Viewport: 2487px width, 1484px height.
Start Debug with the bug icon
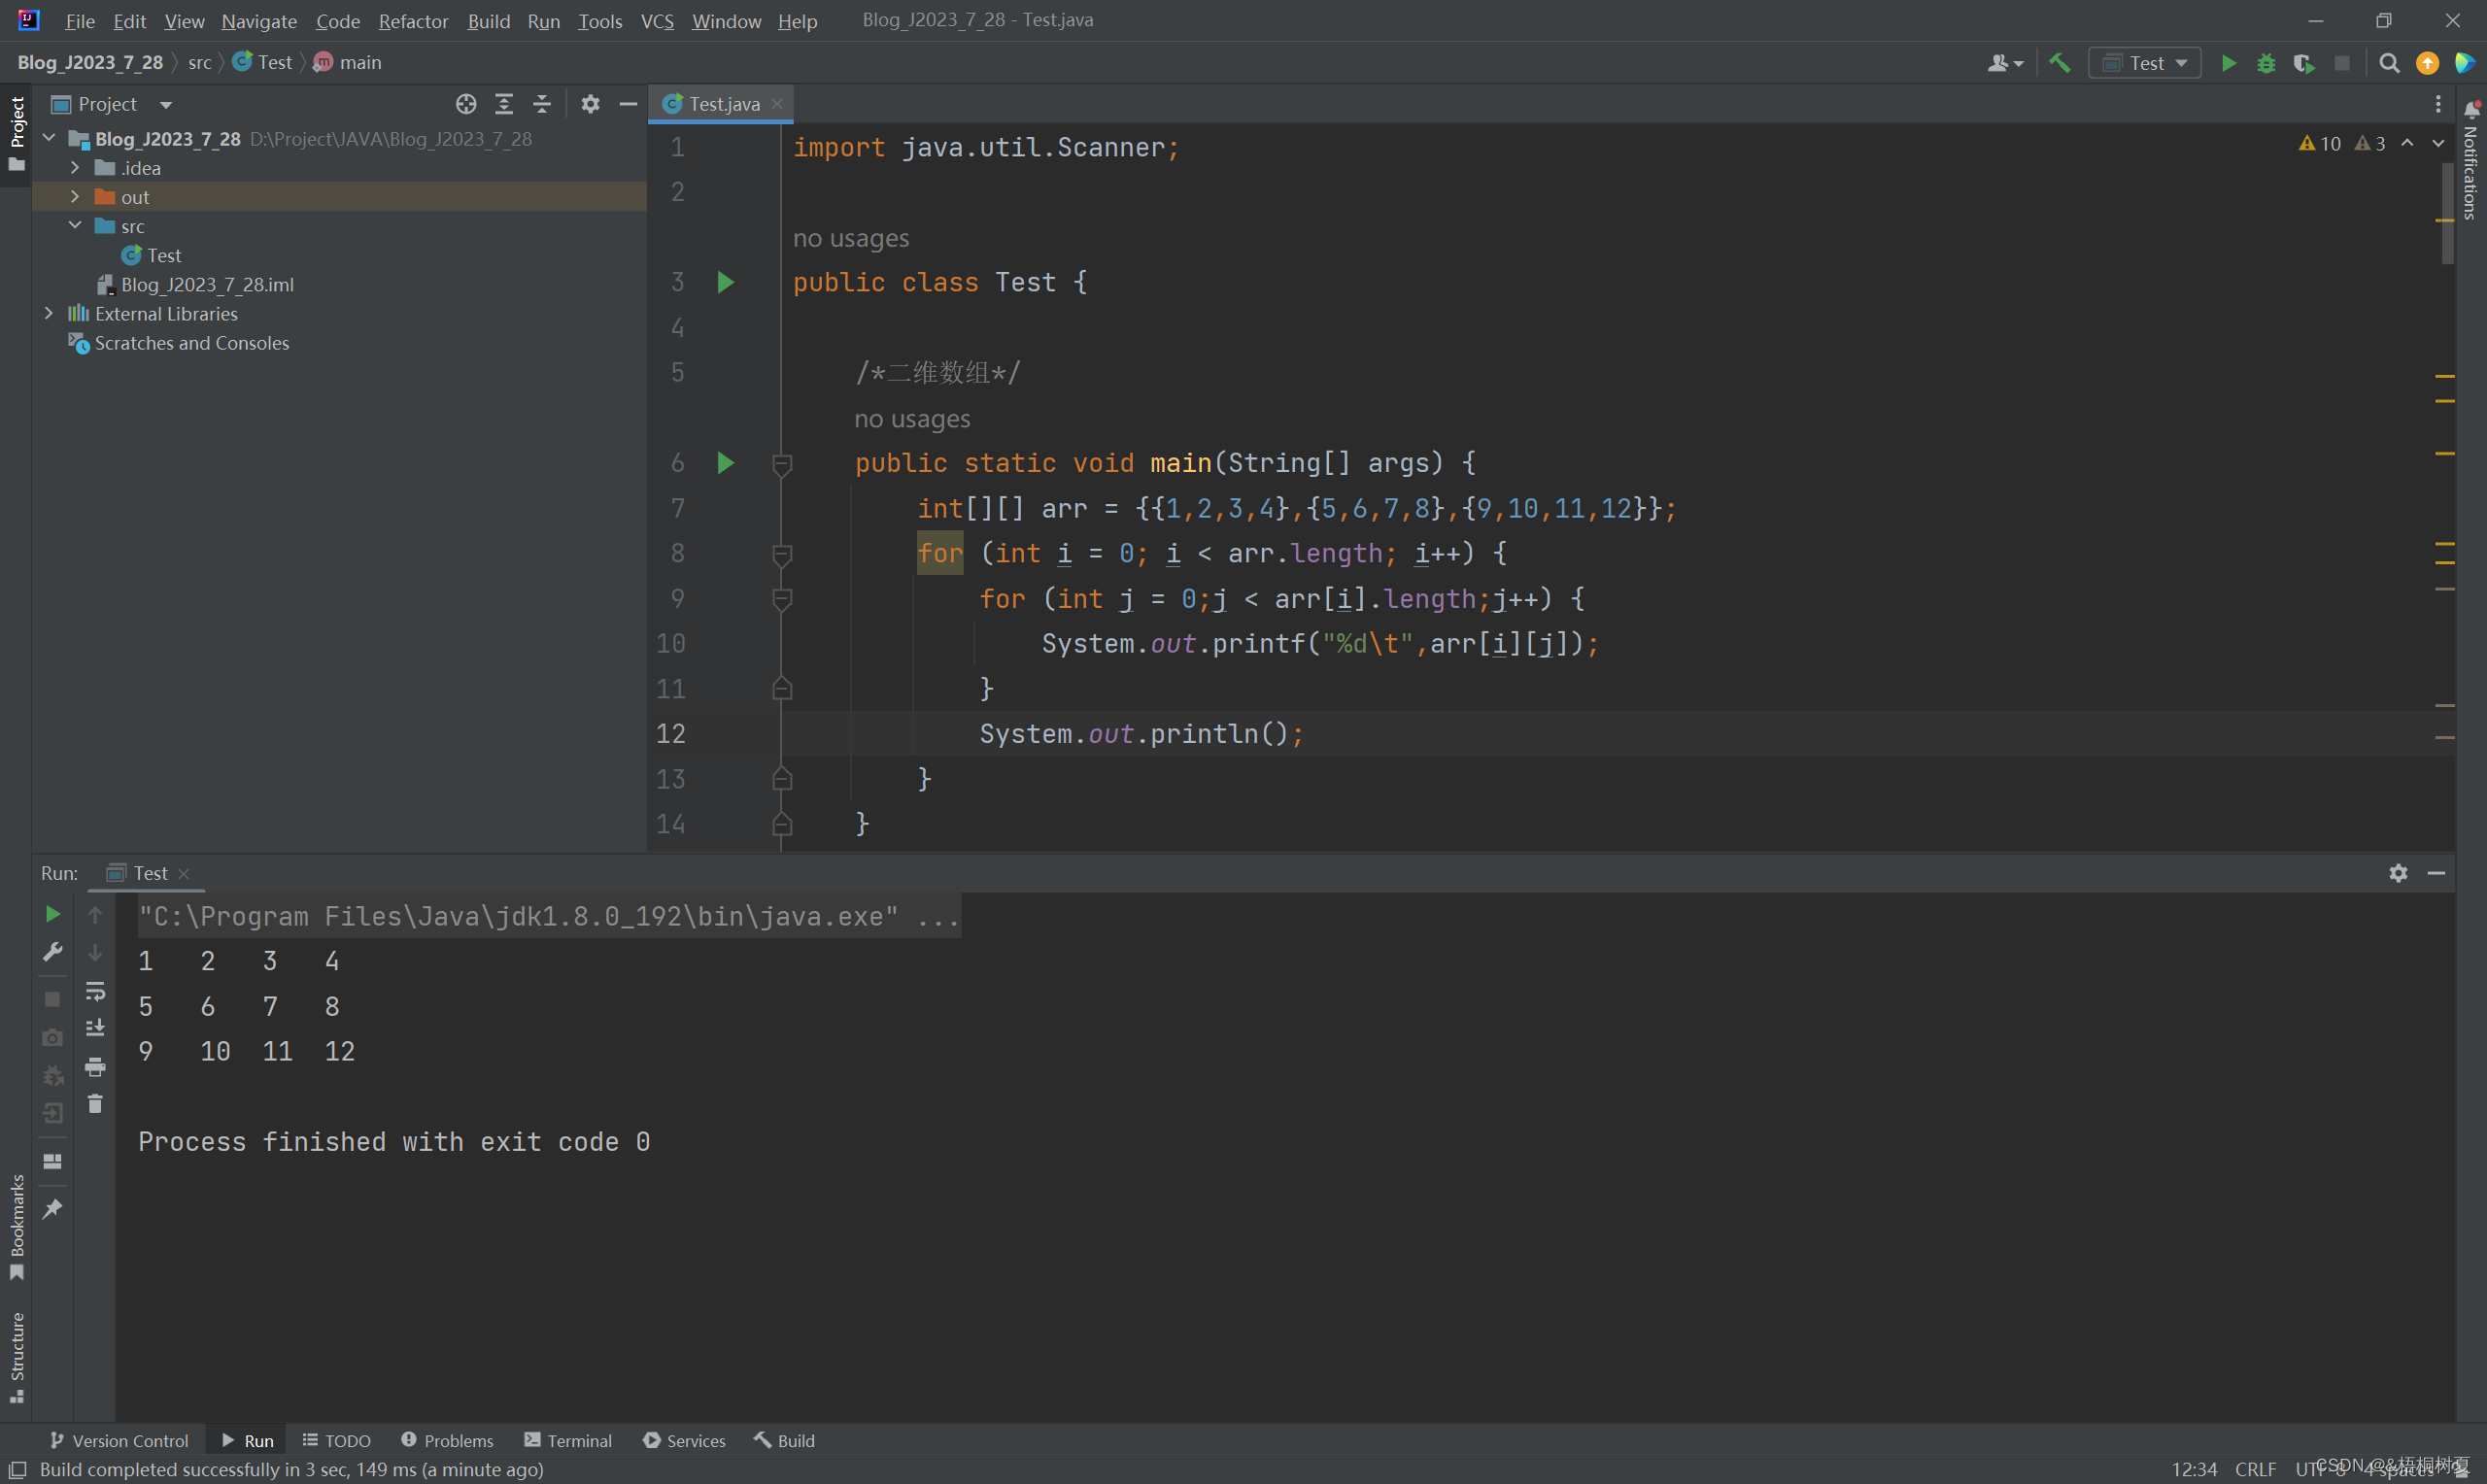[x=2266, y=63]
